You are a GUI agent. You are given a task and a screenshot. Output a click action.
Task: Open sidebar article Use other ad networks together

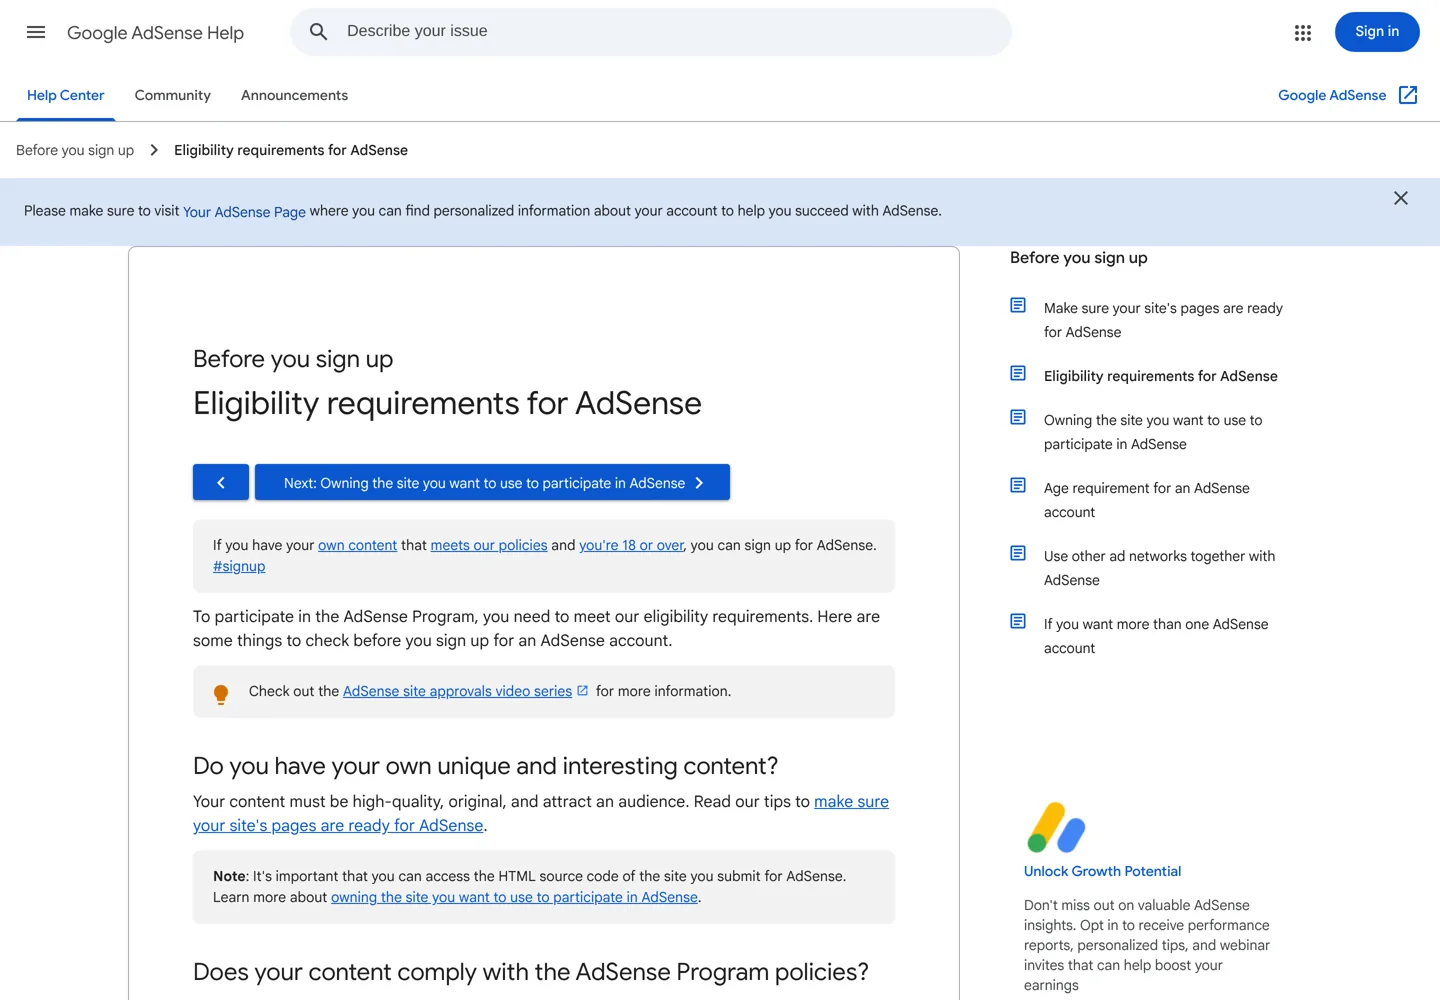[1159, 568]
